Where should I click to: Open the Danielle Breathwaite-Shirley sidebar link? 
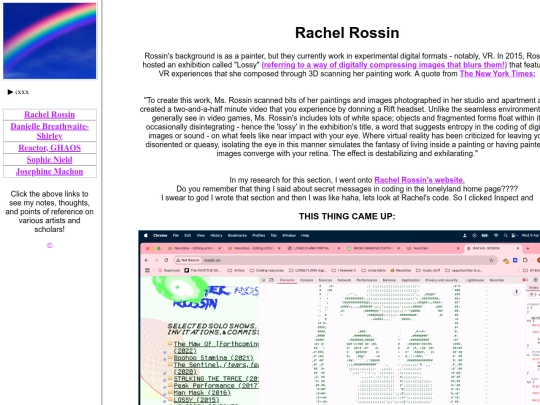50,131
